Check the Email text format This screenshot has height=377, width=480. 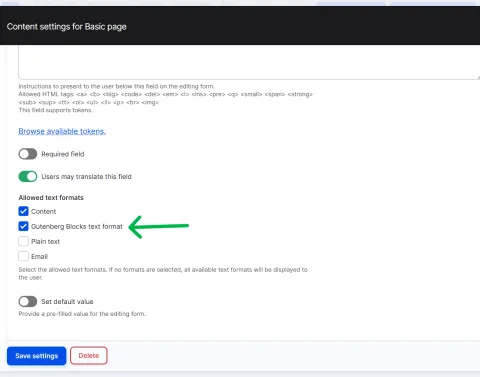pos(23,256)
